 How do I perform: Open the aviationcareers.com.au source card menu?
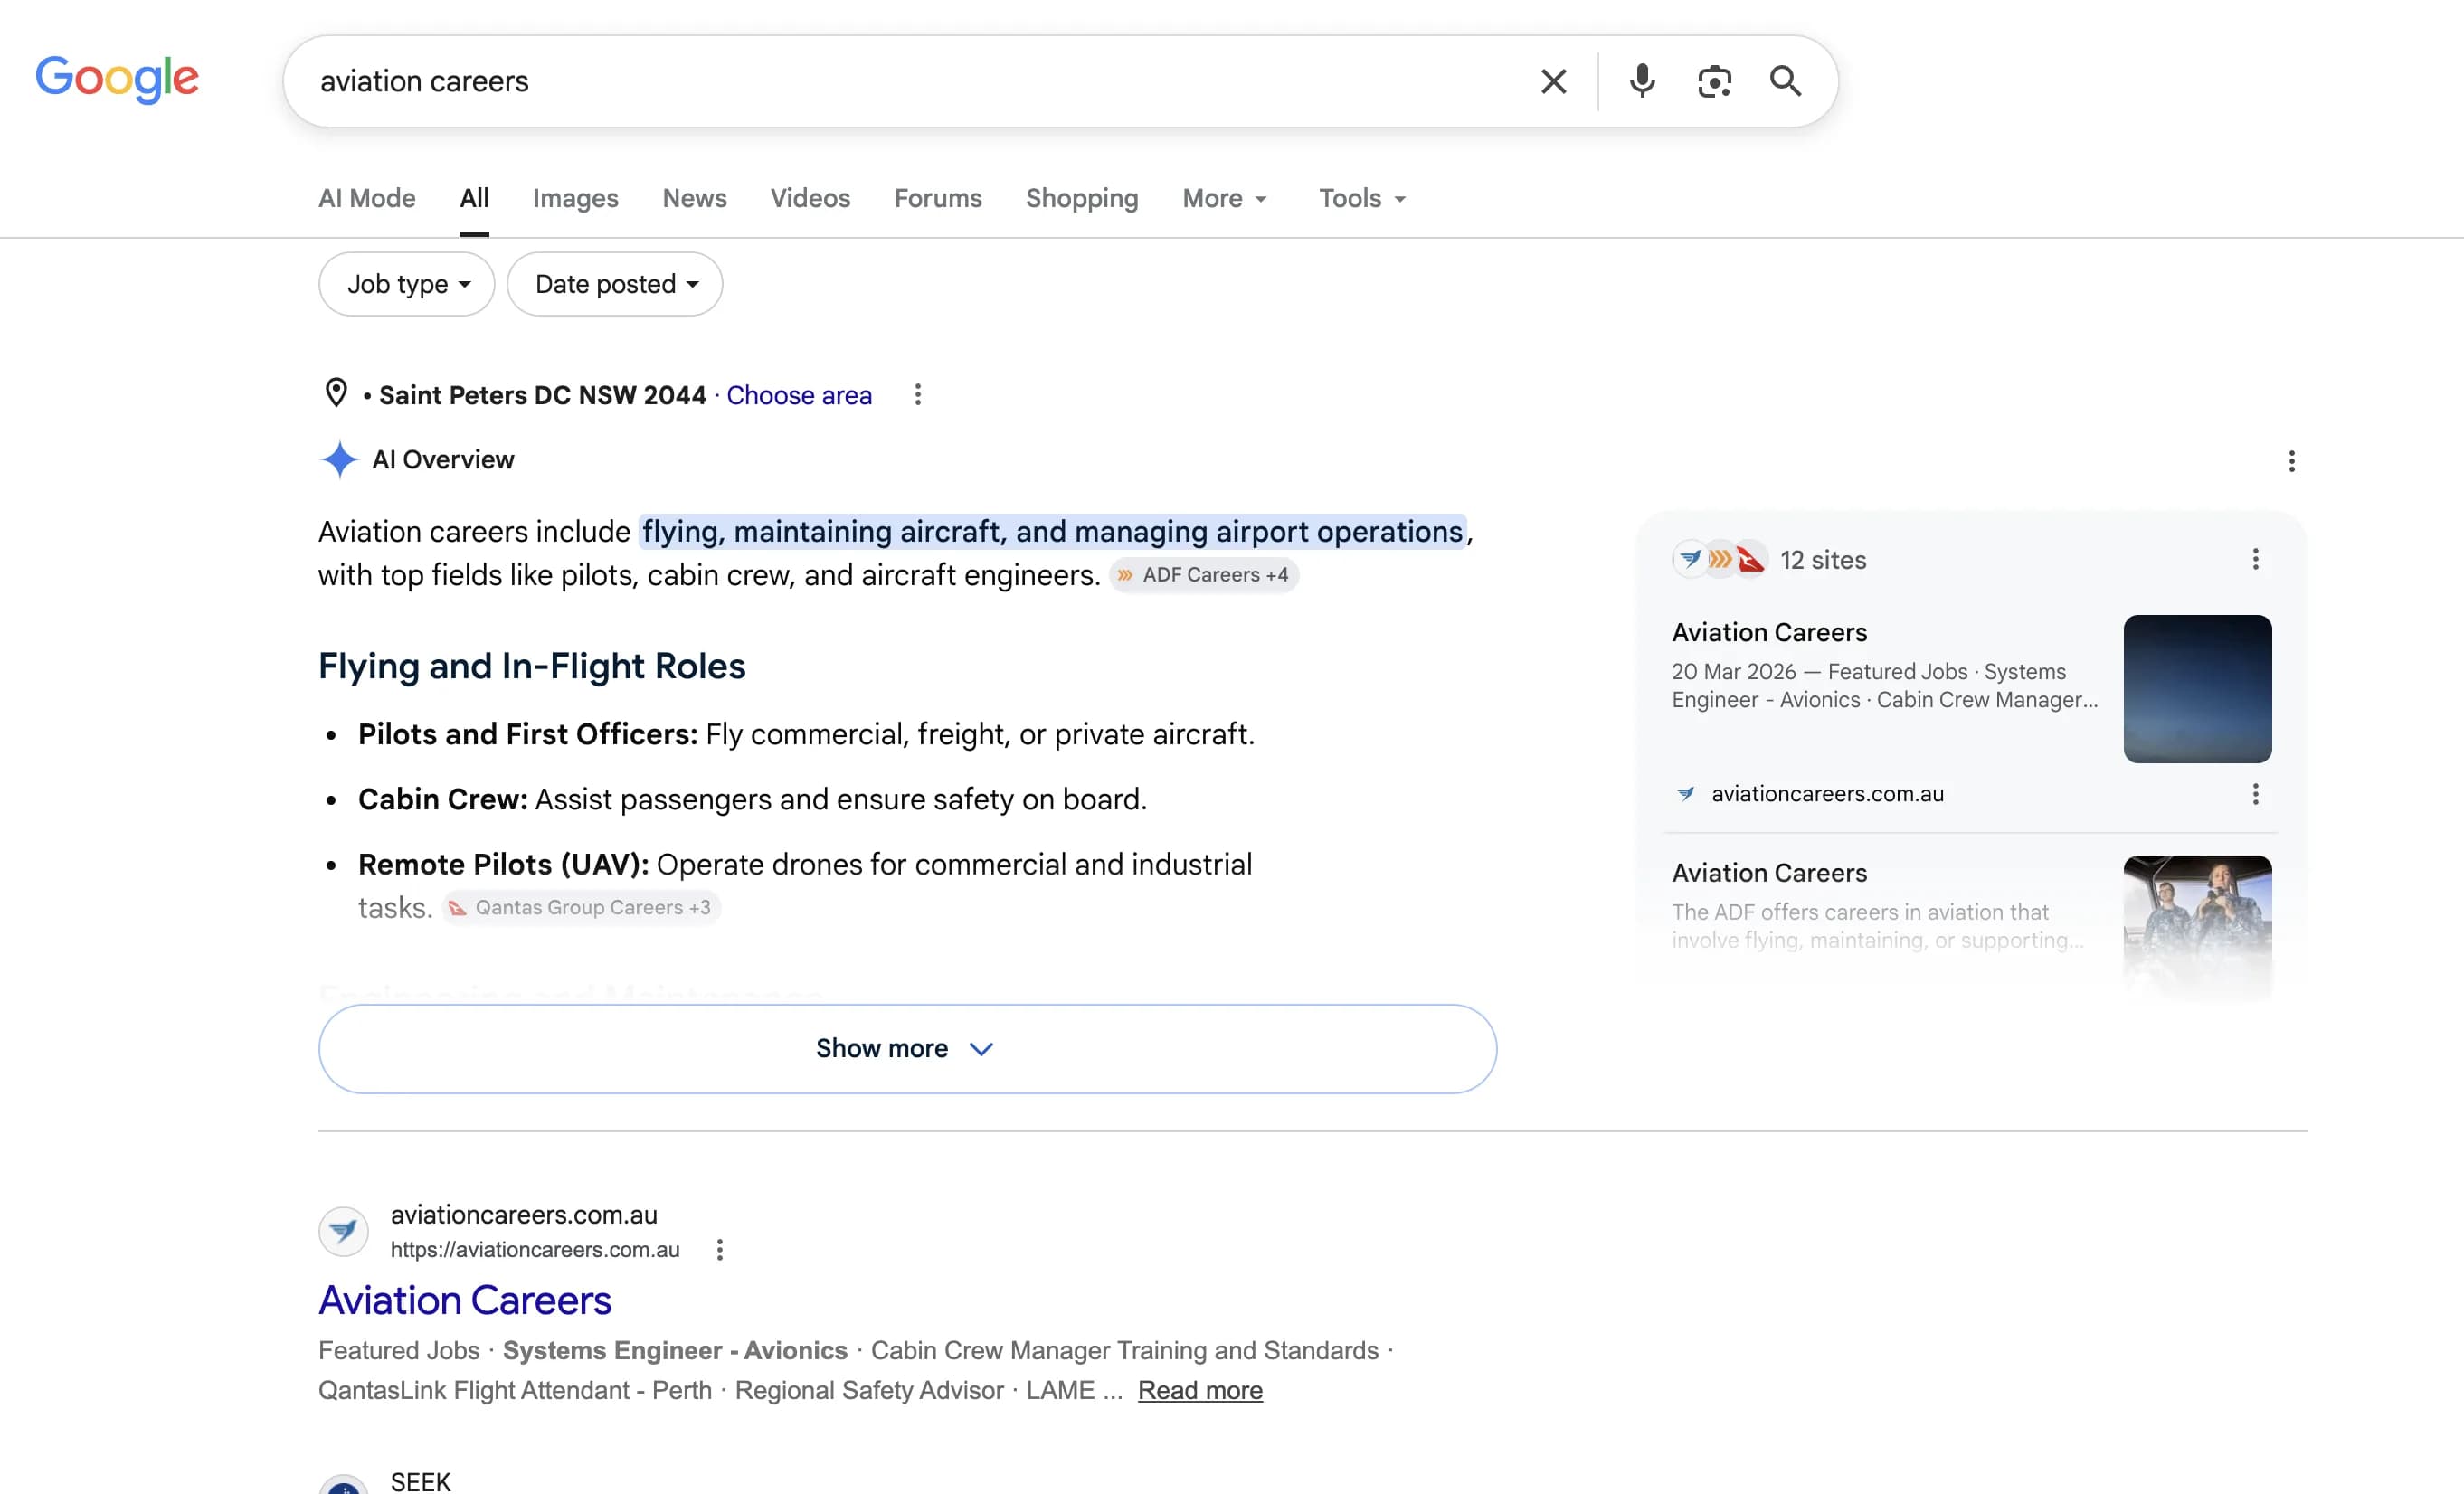click(x=2255, y=794)
